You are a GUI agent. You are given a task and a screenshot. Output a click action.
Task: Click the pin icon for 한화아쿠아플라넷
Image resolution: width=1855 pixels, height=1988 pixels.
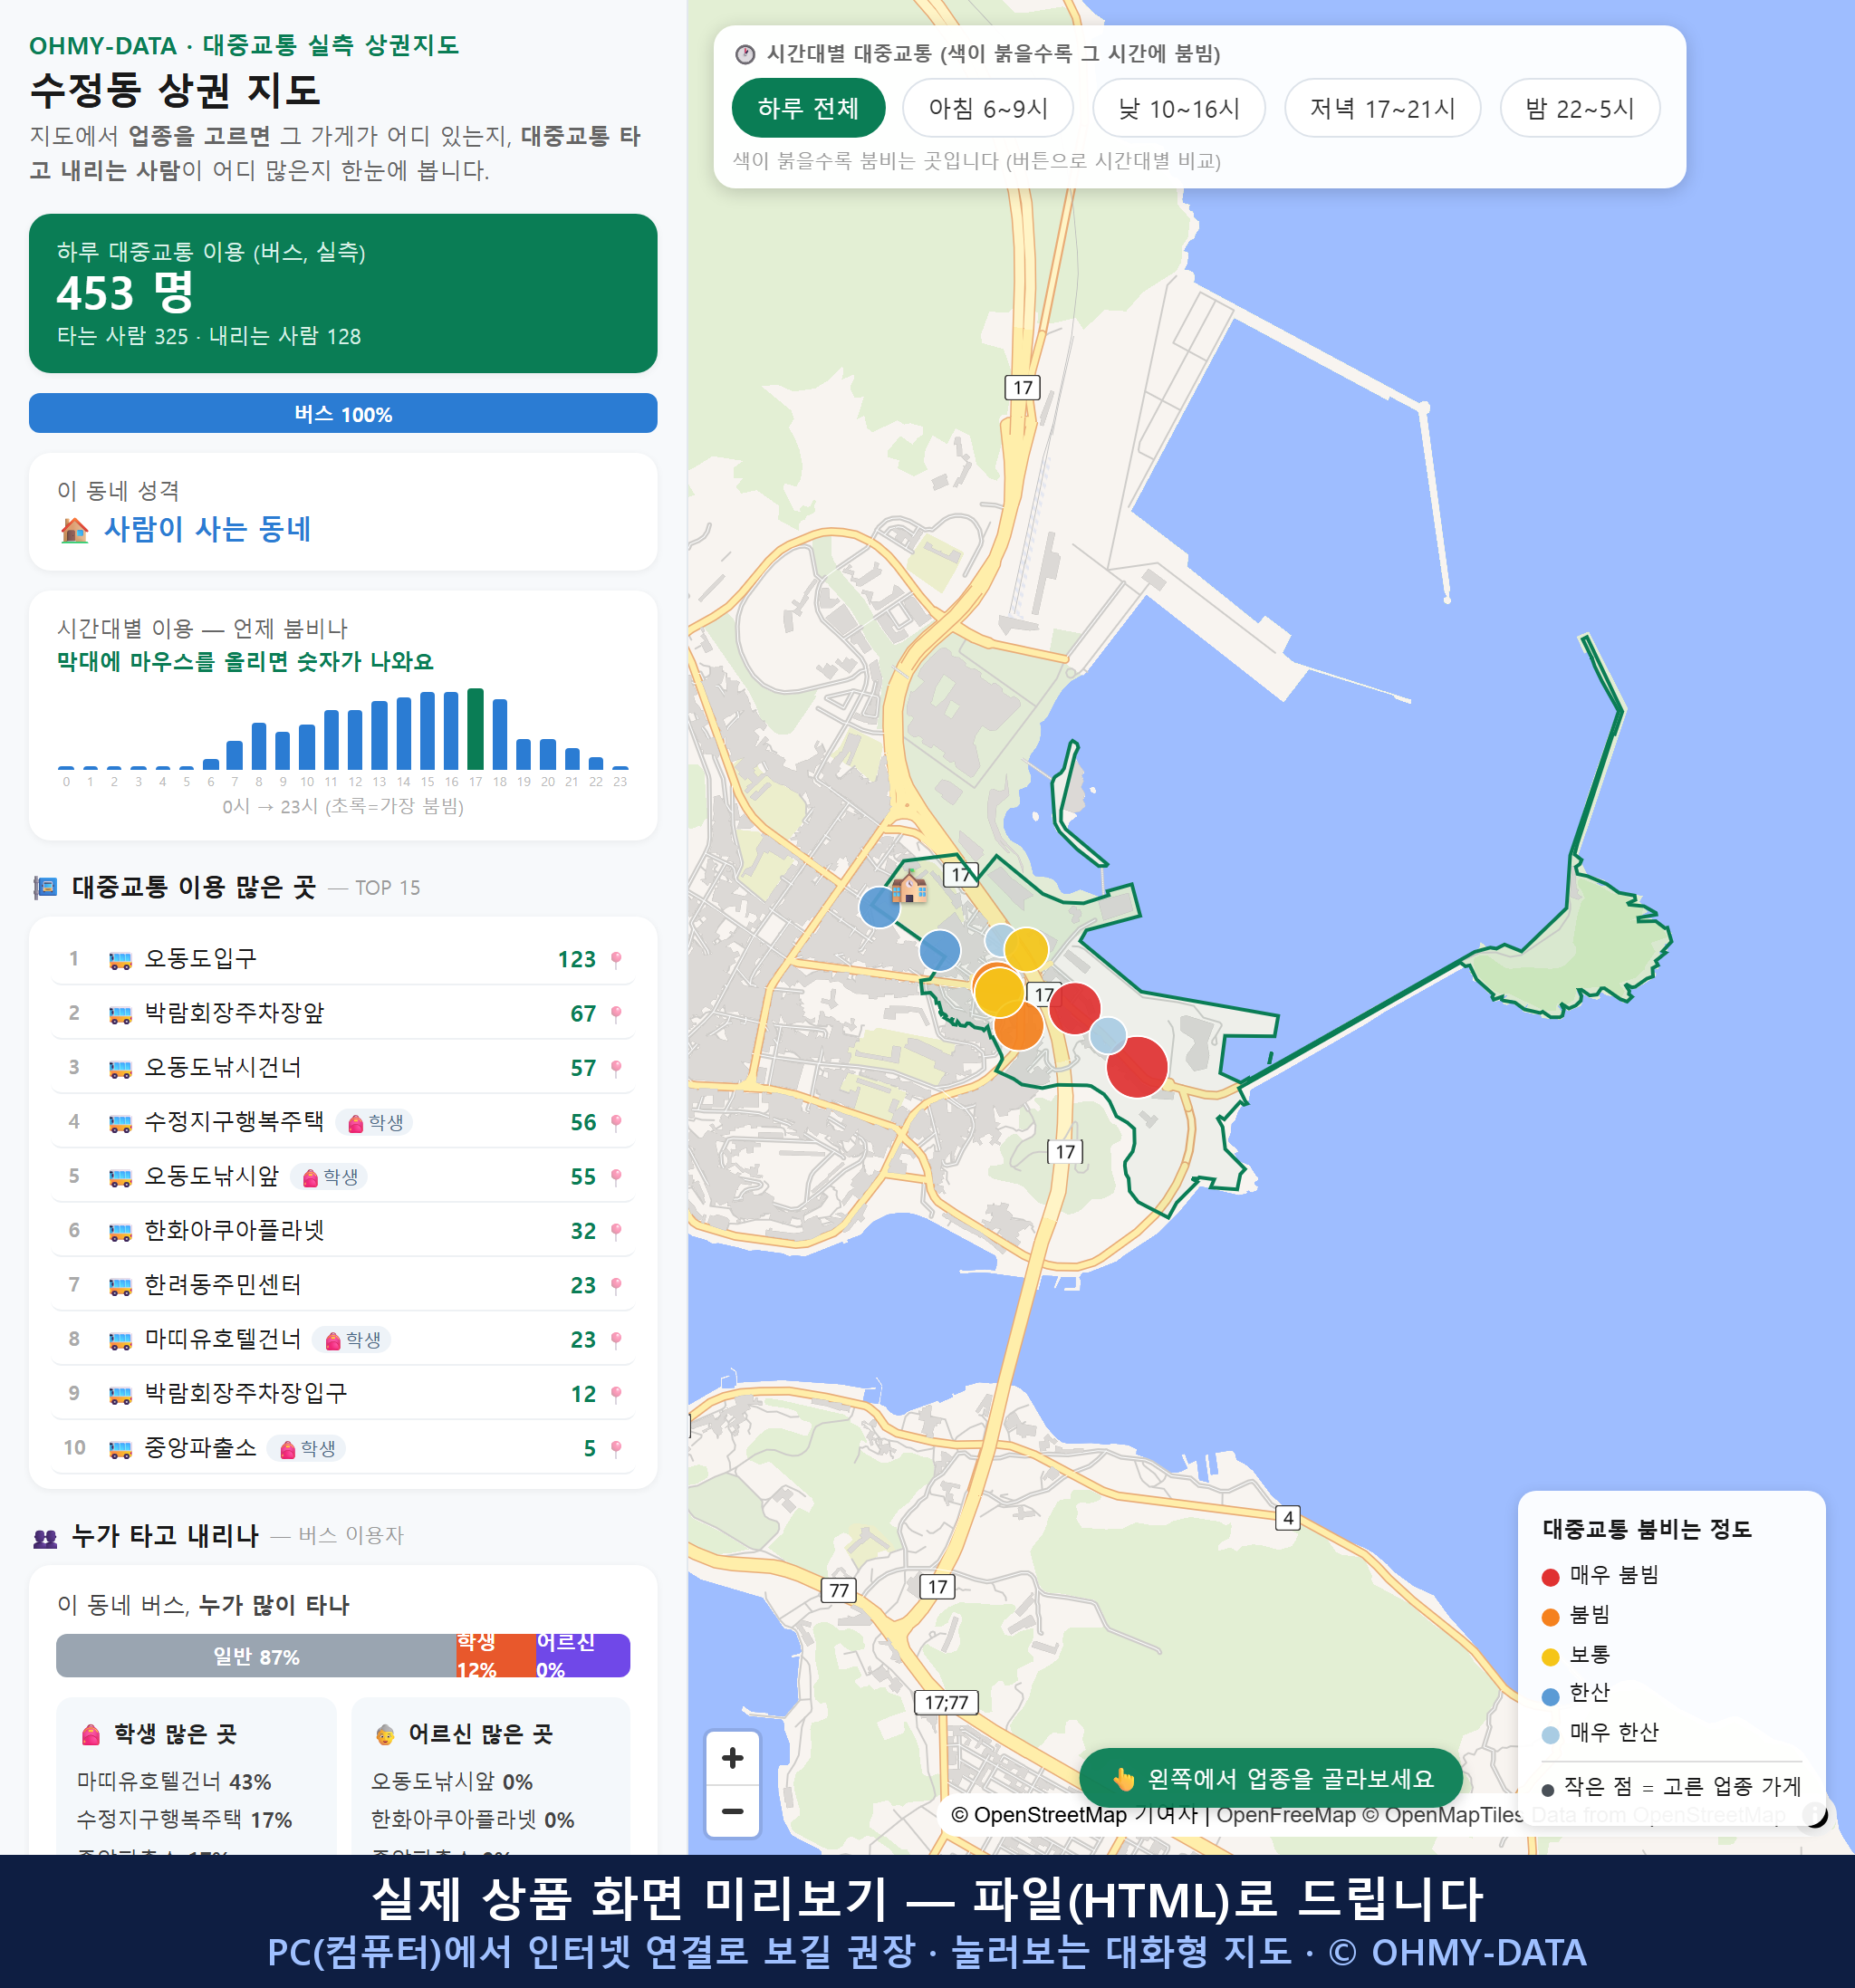coord(616,1230)
